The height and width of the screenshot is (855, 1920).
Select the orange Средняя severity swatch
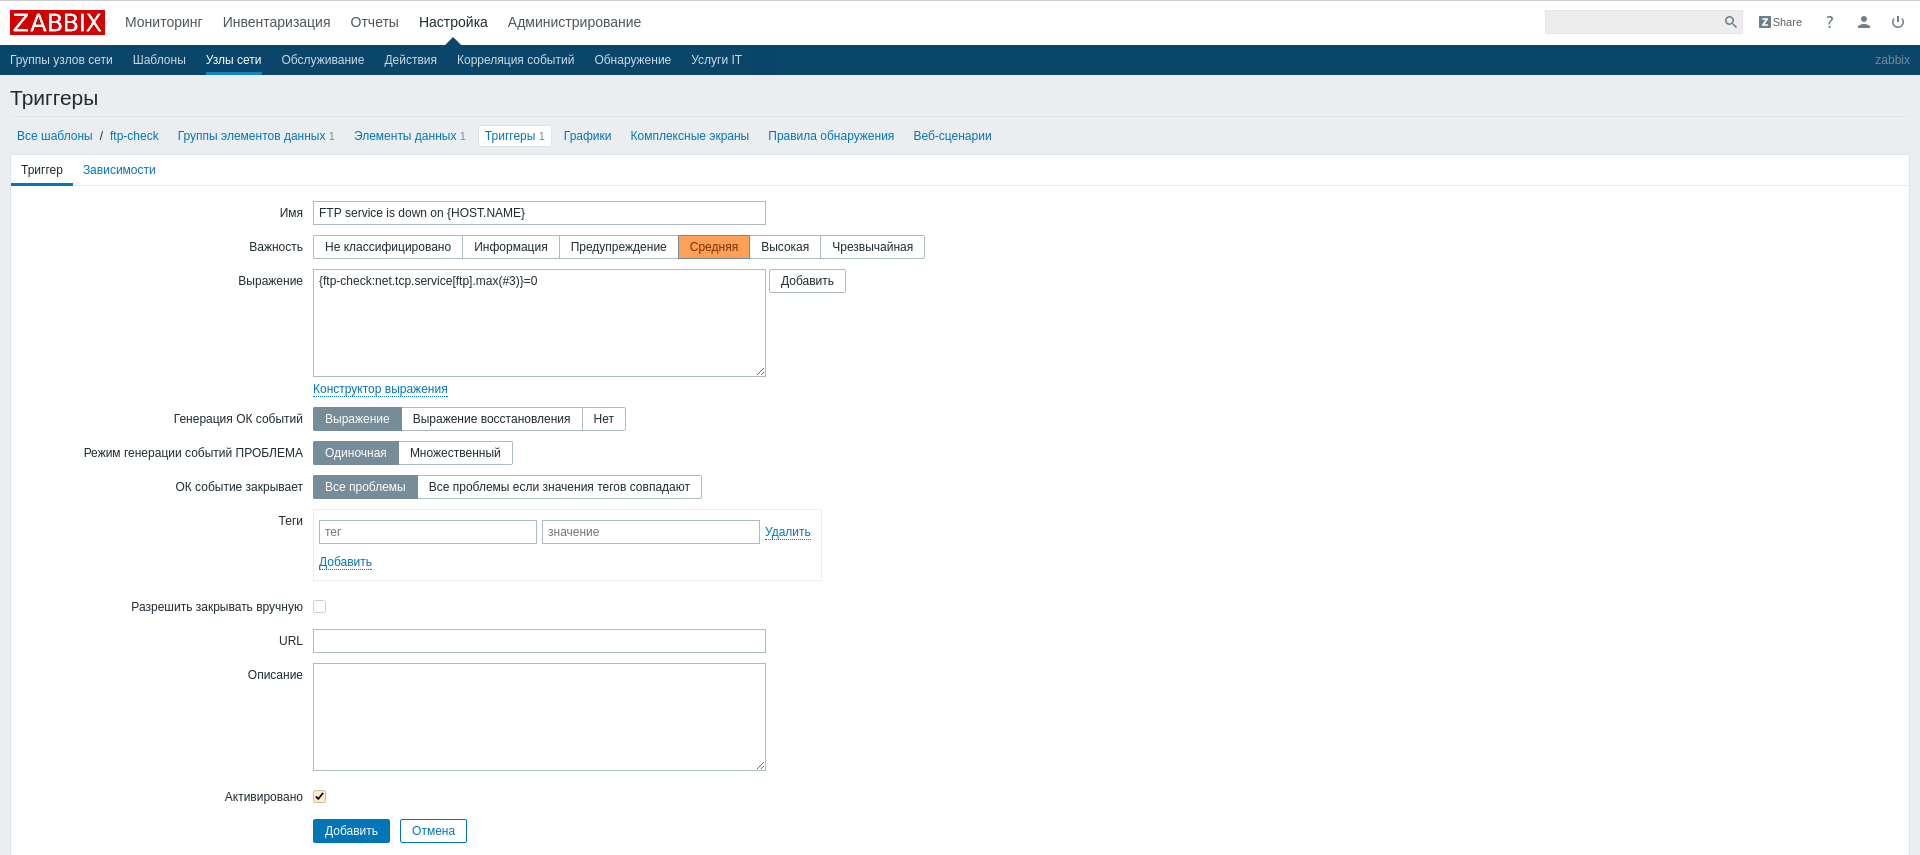713,247
